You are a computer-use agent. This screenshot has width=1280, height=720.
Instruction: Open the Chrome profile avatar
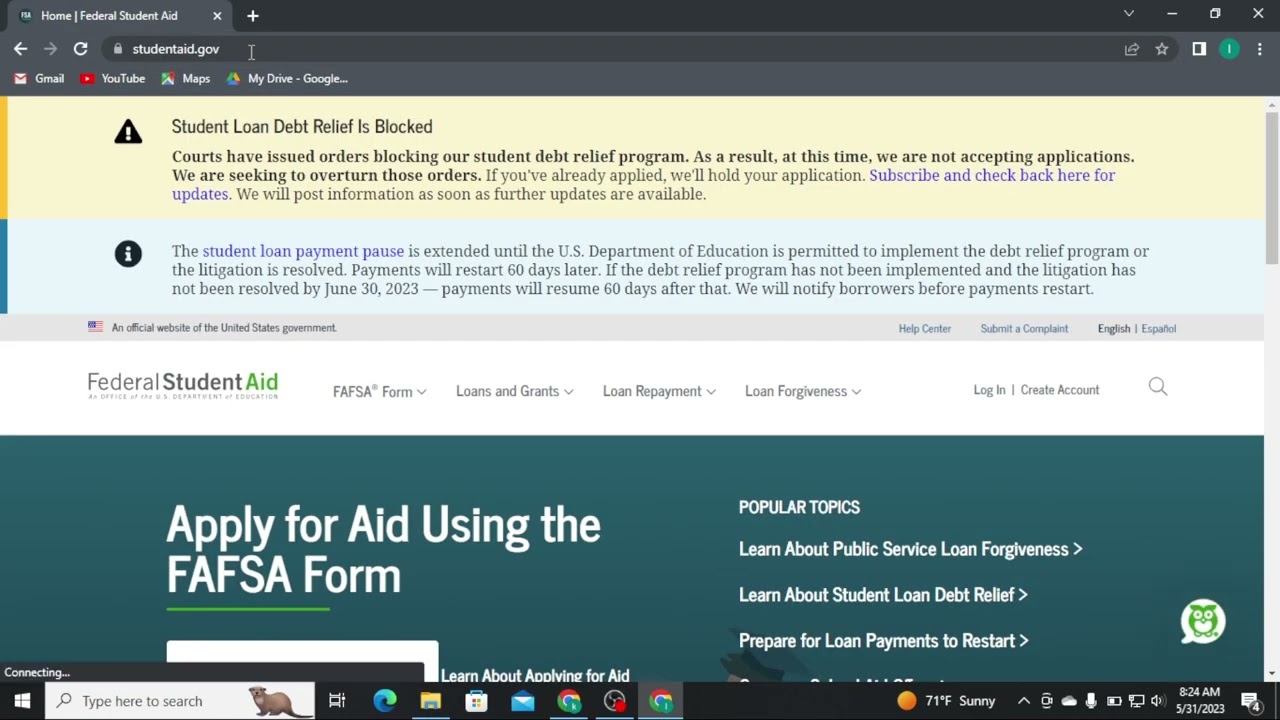pyautogui.click(x=1229, y=49)
